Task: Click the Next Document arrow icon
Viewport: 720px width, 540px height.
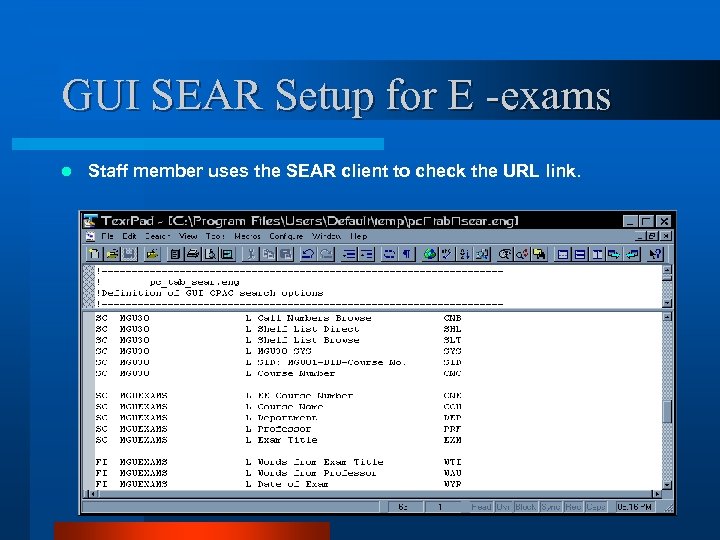Action: click(x=615, y=254)
